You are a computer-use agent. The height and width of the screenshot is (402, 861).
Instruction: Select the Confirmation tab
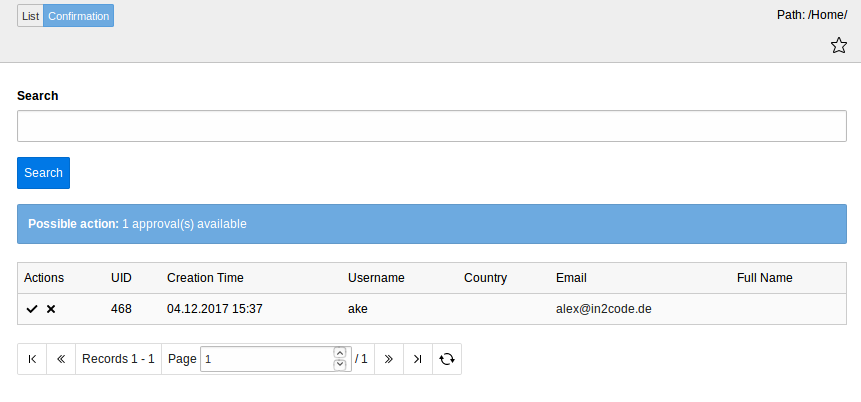pyautogui.click(x=79, y=16)
